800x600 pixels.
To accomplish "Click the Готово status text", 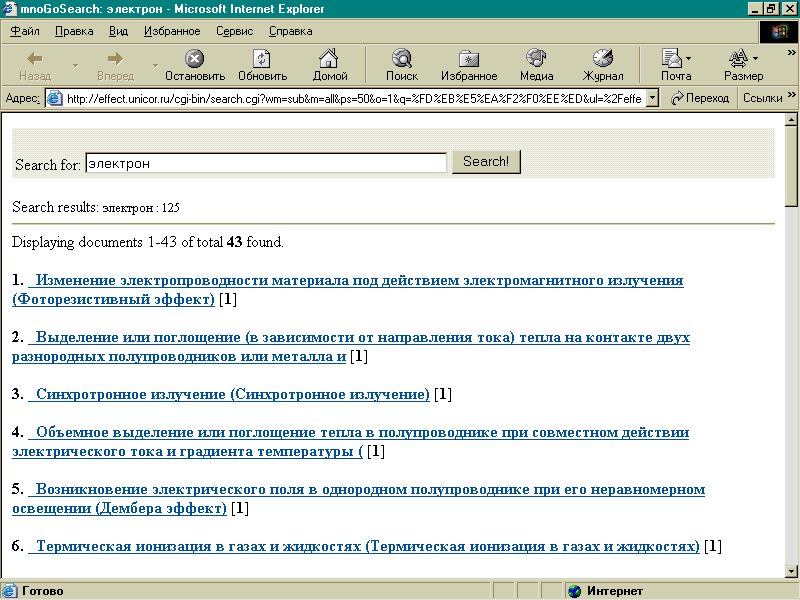I will [x=42, y=591].
